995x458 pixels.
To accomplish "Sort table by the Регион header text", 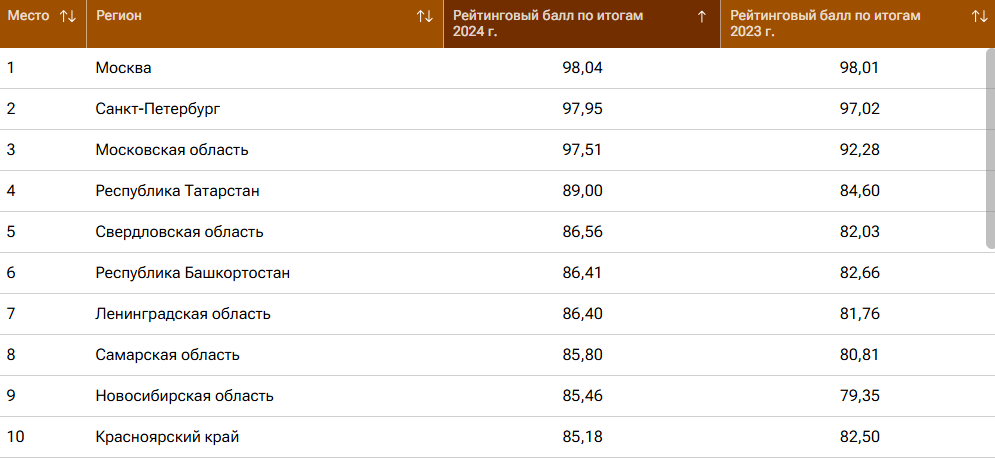I will click(x=119, y=16).
